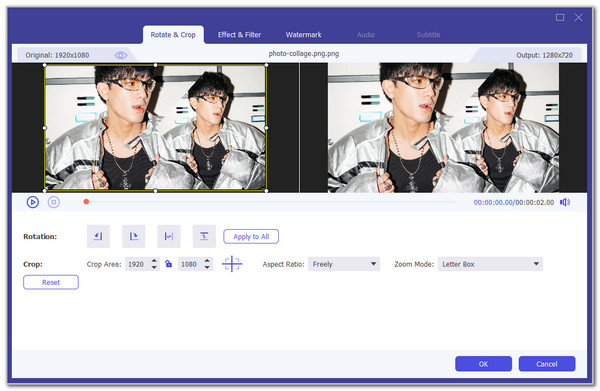Click the top-middle crop handle

[155, 65]
